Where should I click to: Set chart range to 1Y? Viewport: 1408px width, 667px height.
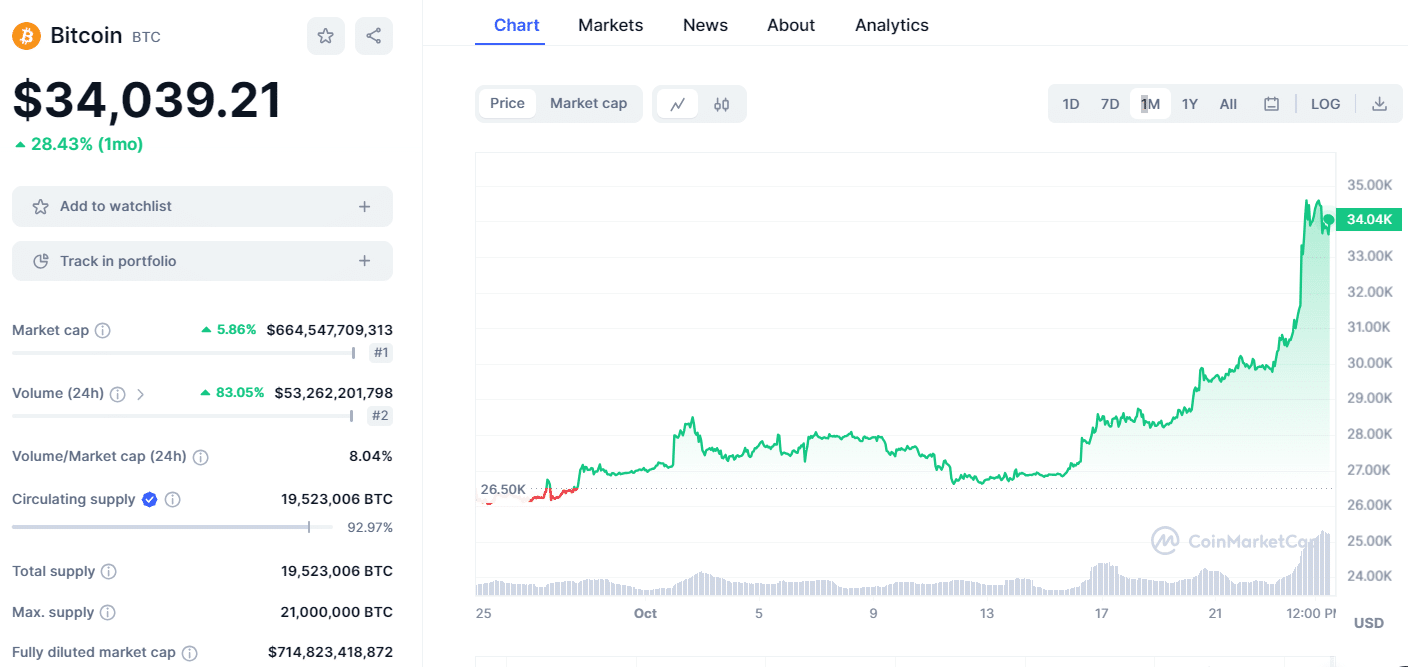(x=1189, y=104)
